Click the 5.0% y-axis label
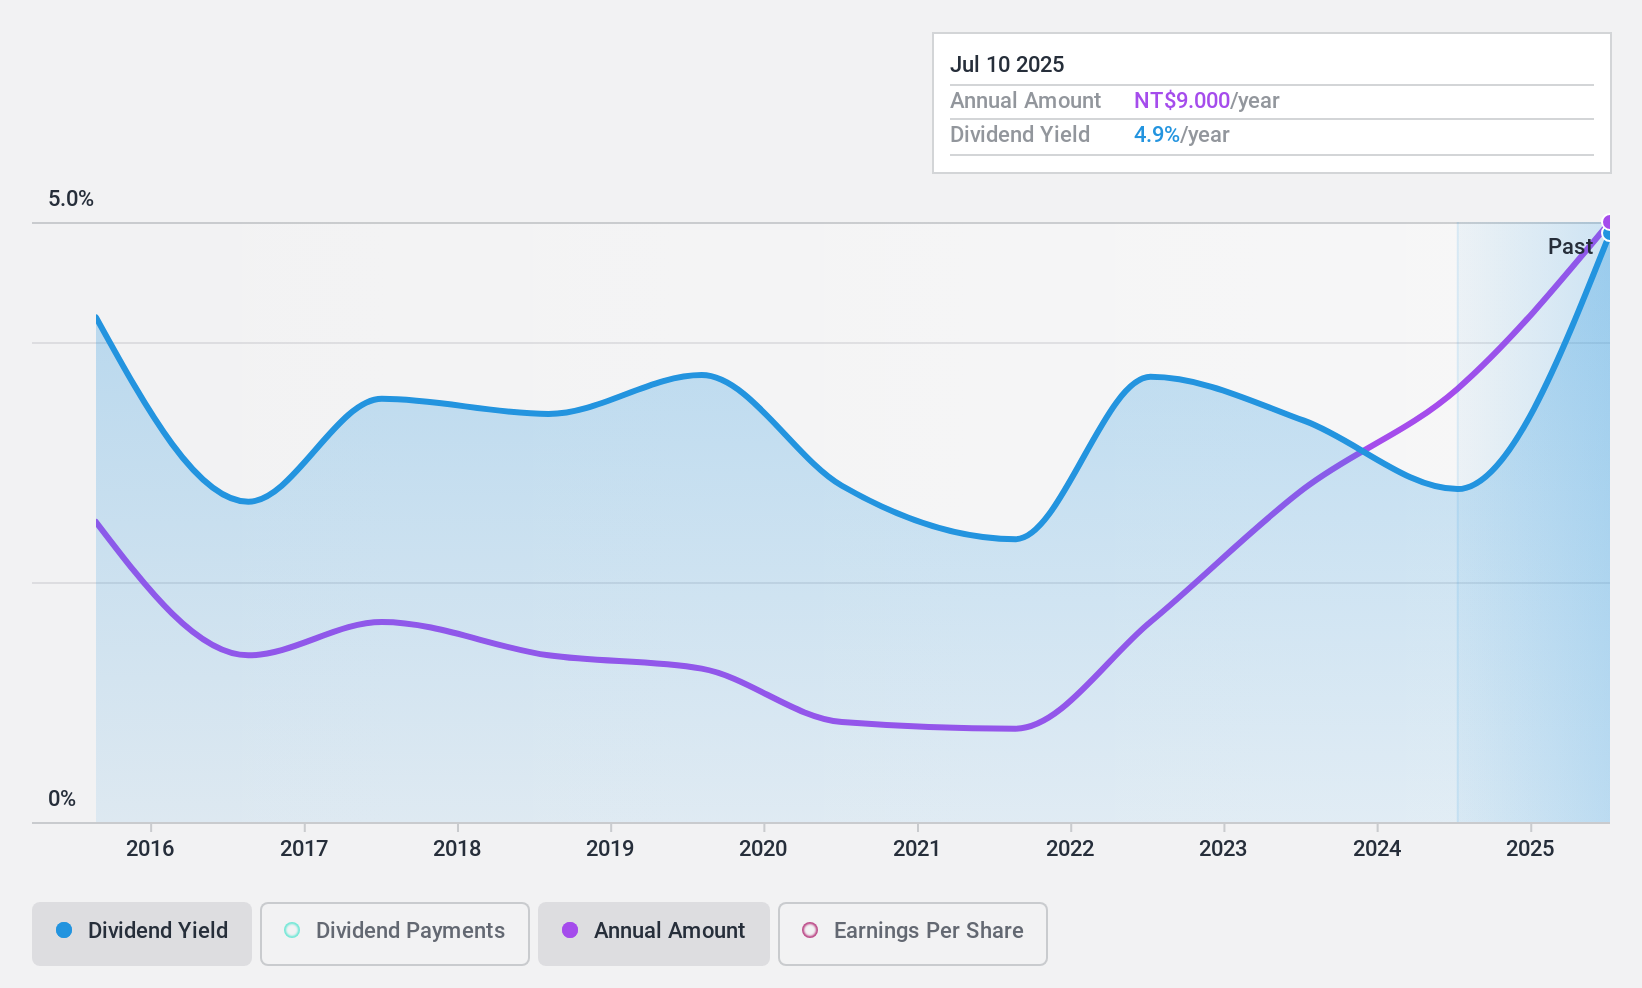The image size is (1642, 988). coord(71,199)
